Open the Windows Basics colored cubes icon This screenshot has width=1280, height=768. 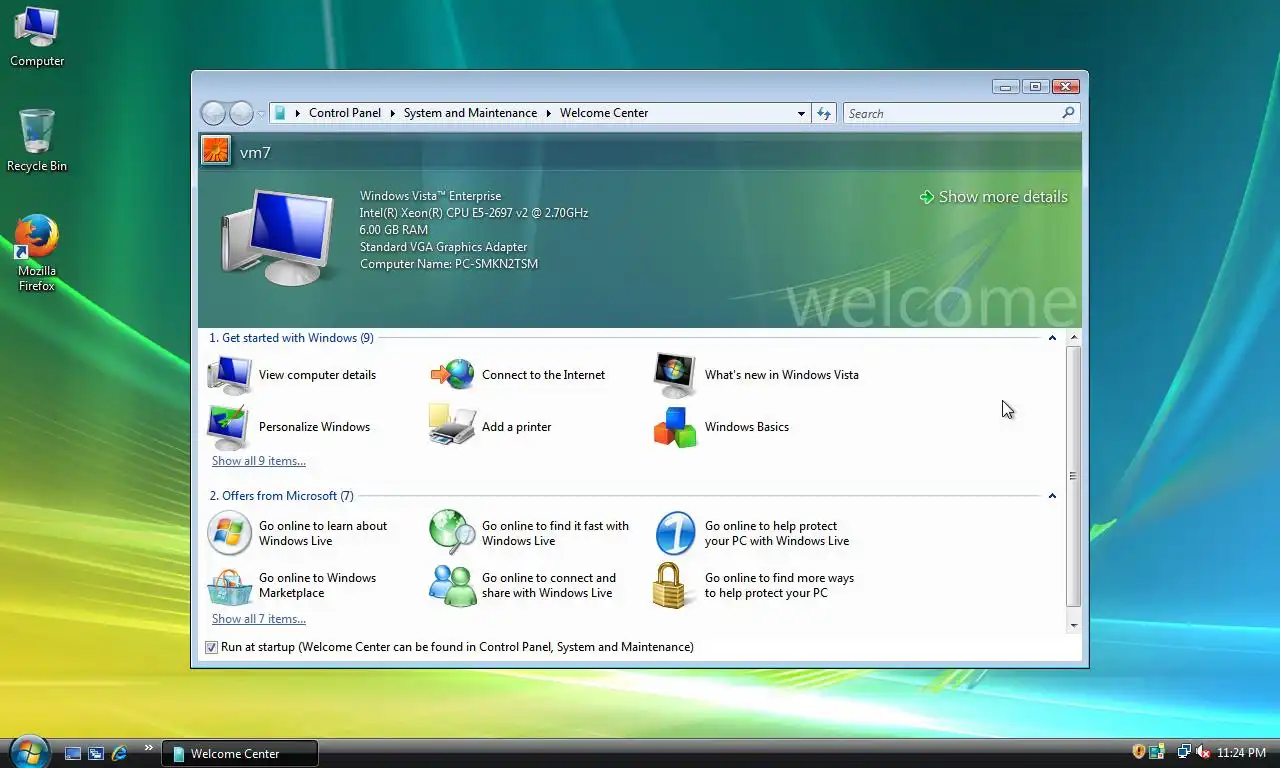pyautogui.click(x=675, y=427)
